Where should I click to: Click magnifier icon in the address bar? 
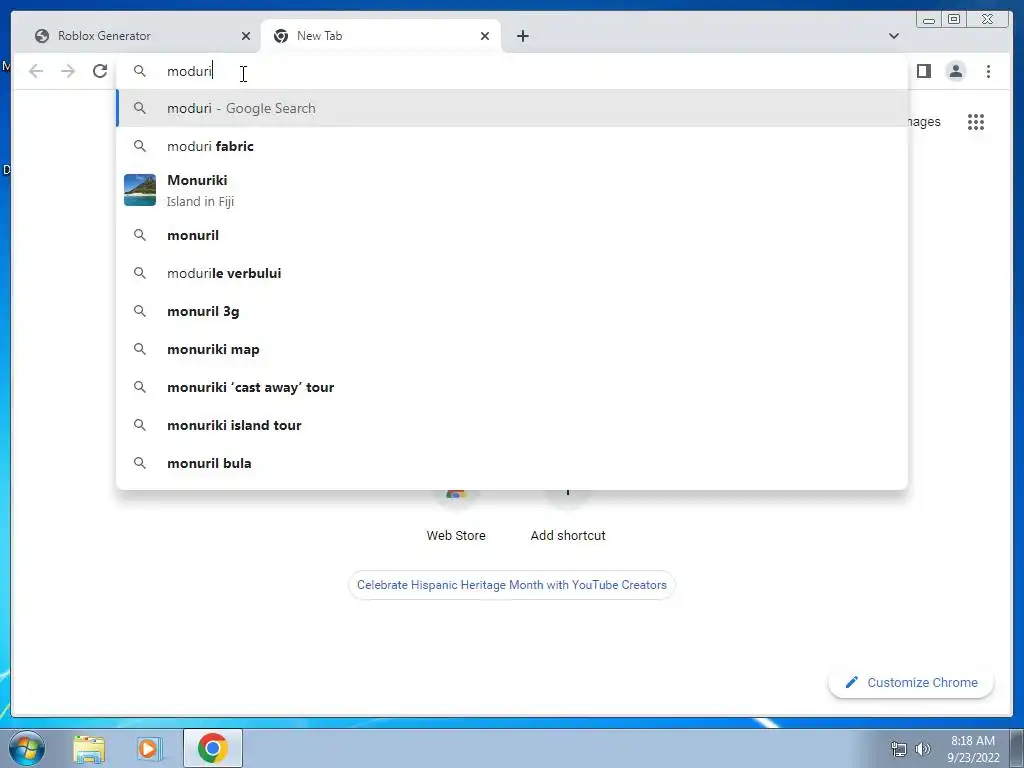[140, 71]
